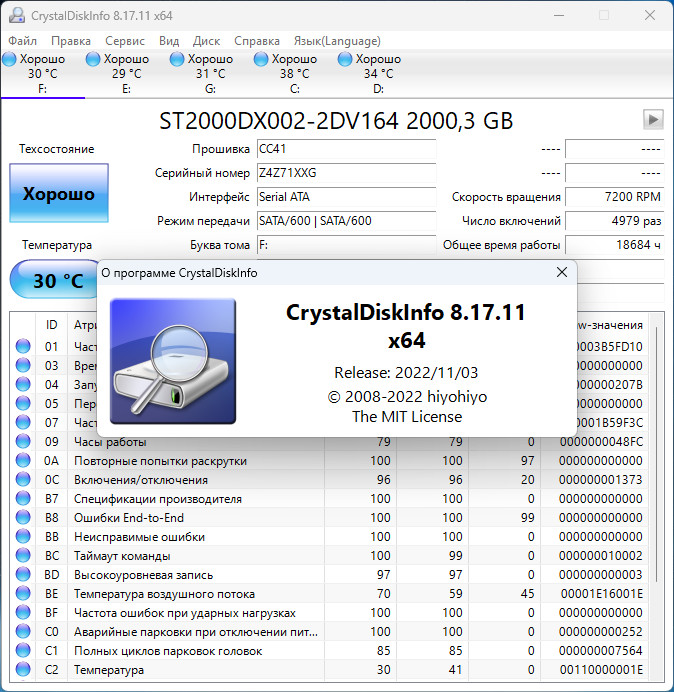Click the drive letter field F:
This screenshot has height=692, width=674.
pos(346,245)
